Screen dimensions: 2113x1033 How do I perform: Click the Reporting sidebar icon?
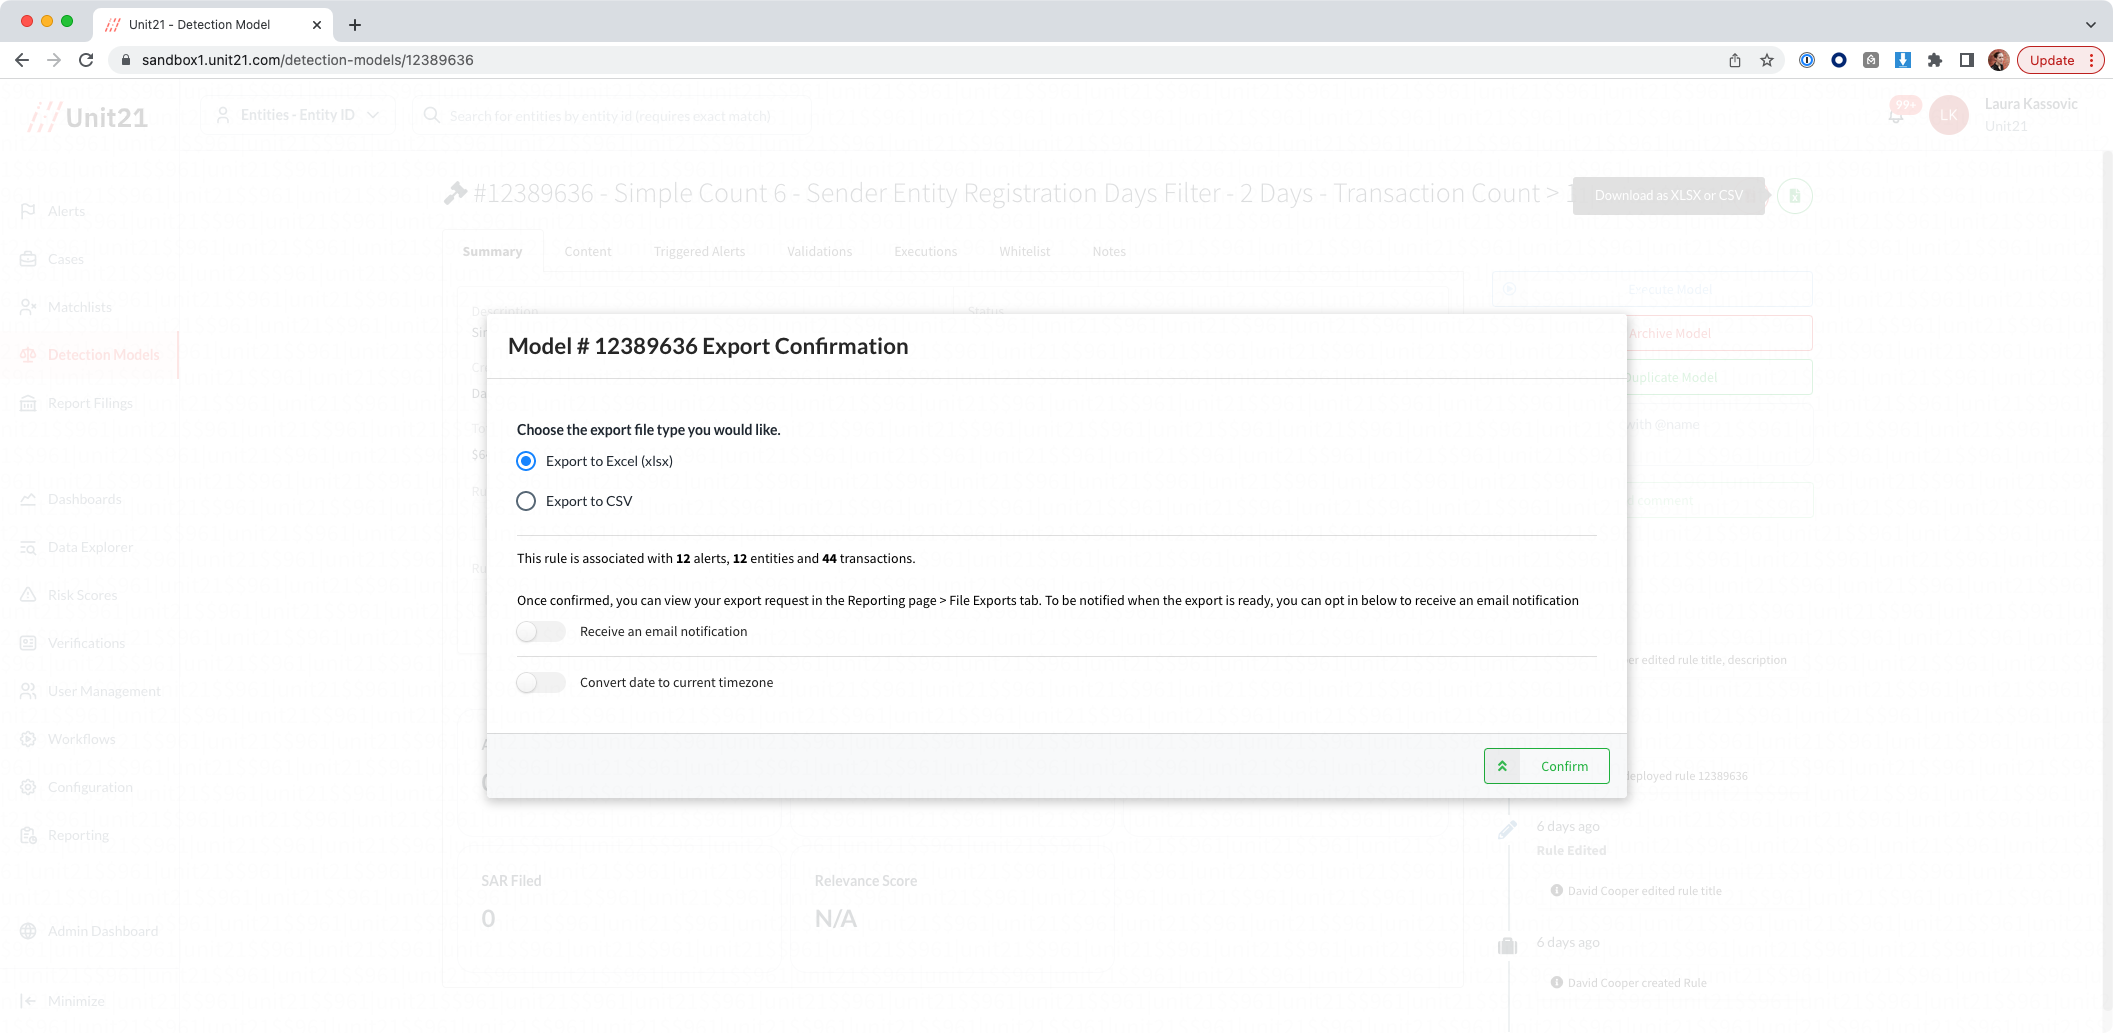(28, 835)
